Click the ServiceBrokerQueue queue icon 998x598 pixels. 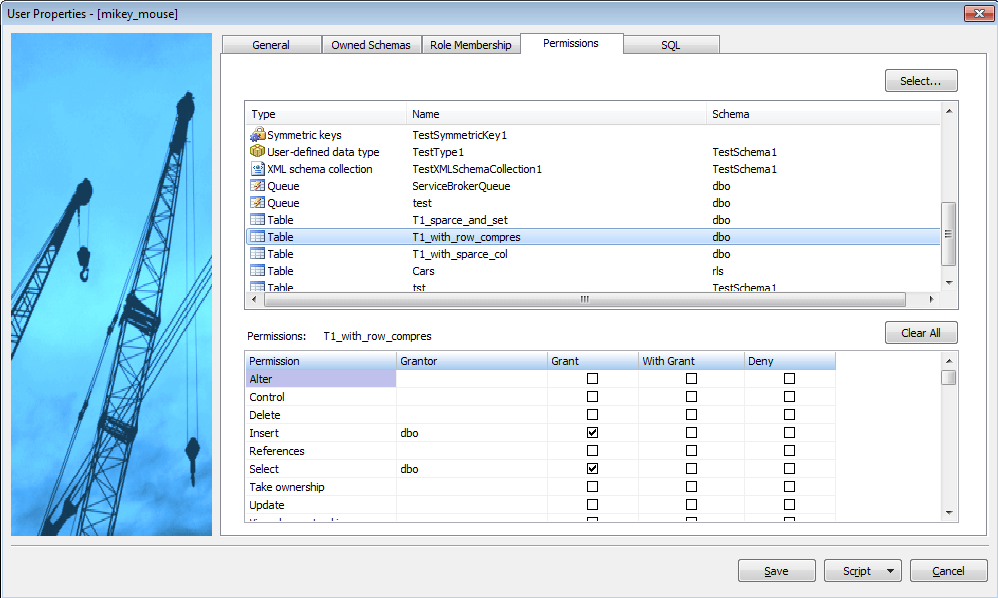pos(257,186)
